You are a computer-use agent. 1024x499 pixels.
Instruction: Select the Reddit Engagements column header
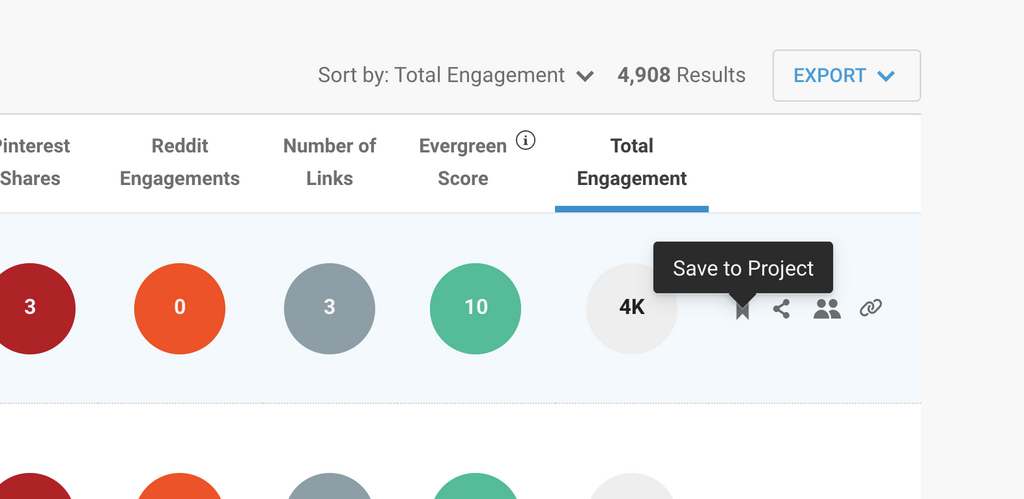(180, 162)
